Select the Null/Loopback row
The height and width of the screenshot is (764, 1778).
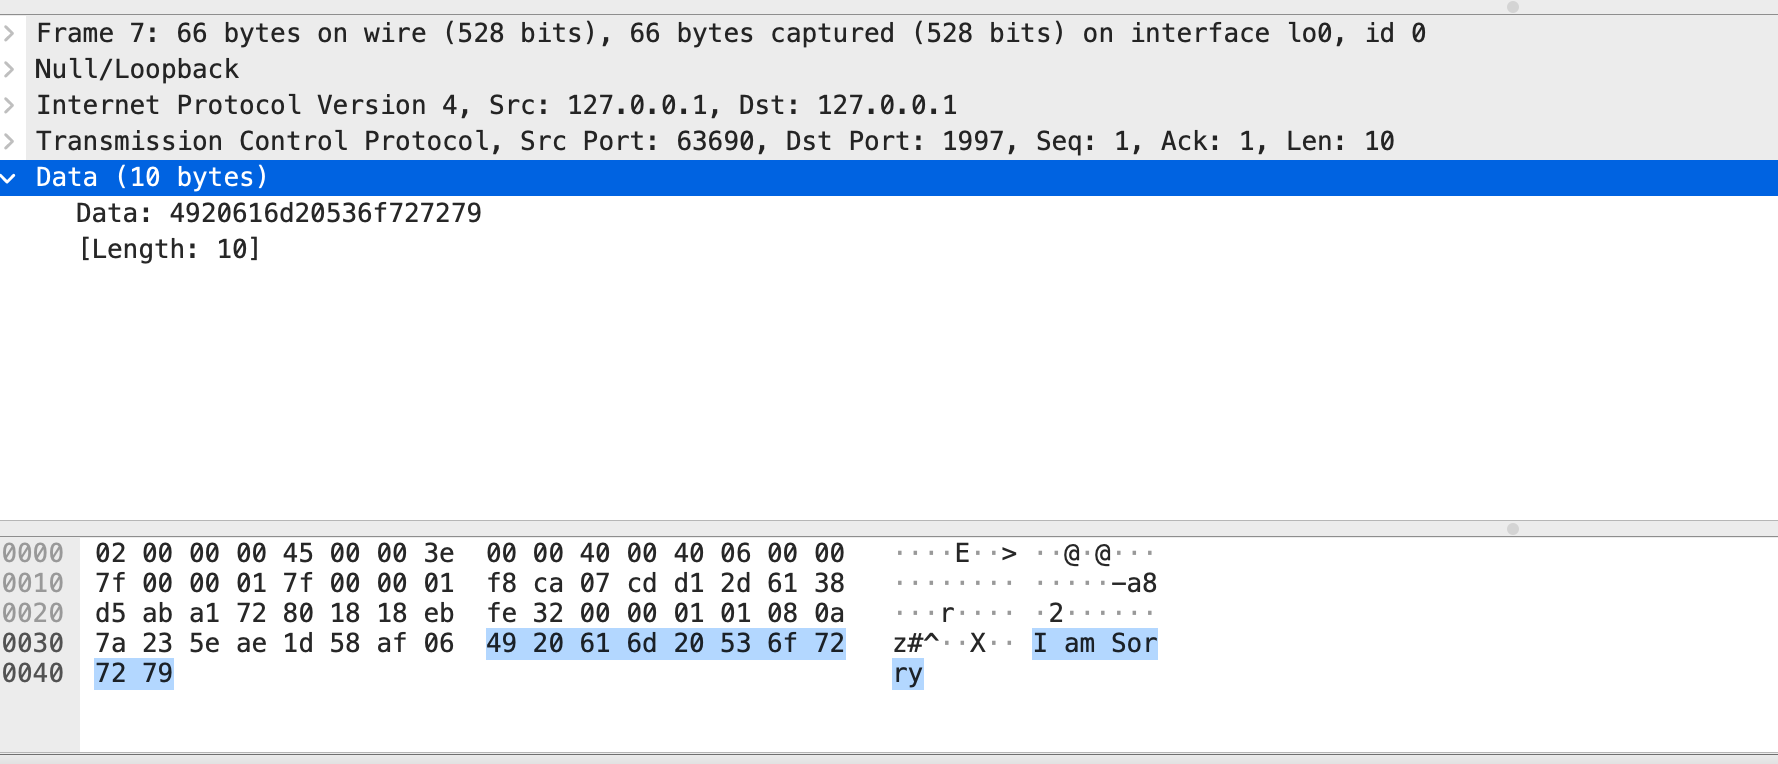(137, 69)
